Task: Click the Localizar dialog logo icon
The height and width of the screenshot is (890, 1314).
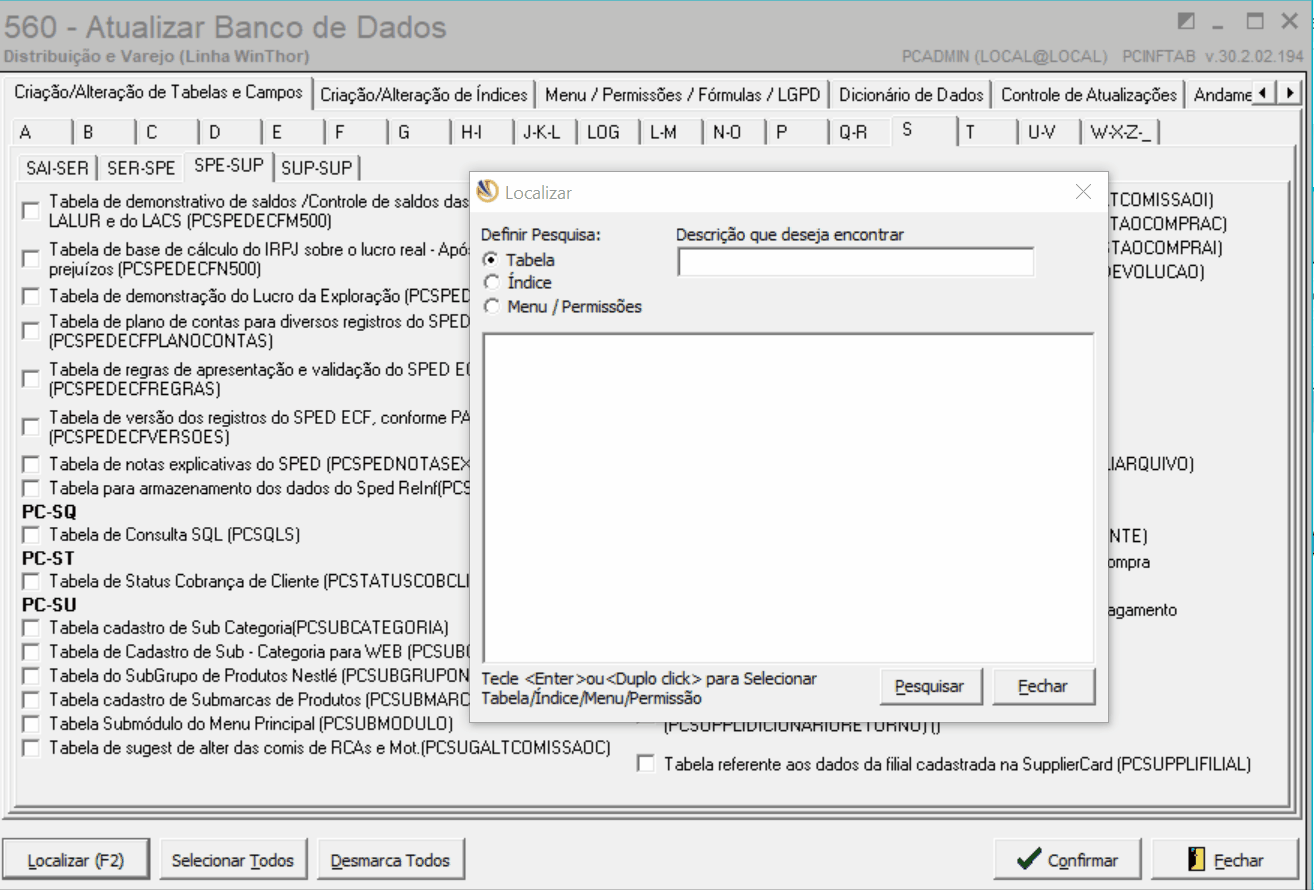Action: (488, 192)
